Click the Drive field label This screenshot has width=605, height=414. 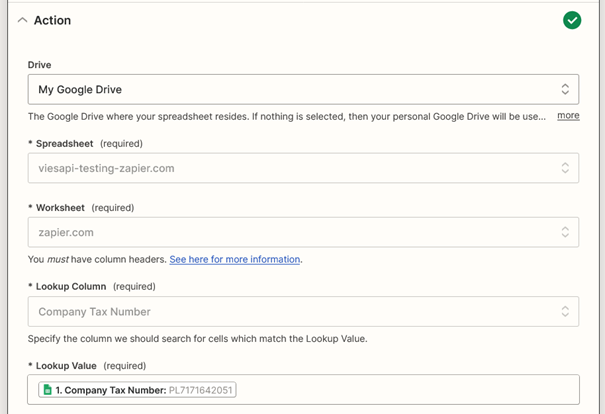[39, 65]
